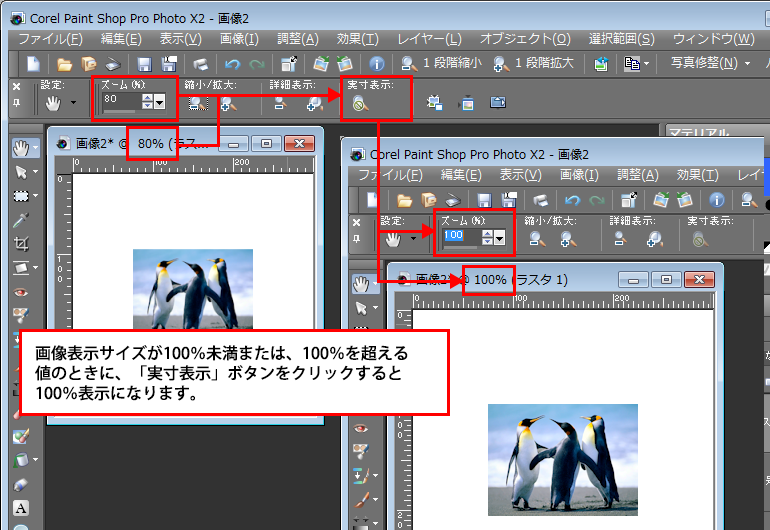This screenshot has width=770, height=530.
Task: Select Paint Brush tool in front window toolbox
Action: [x=361, y=500]
